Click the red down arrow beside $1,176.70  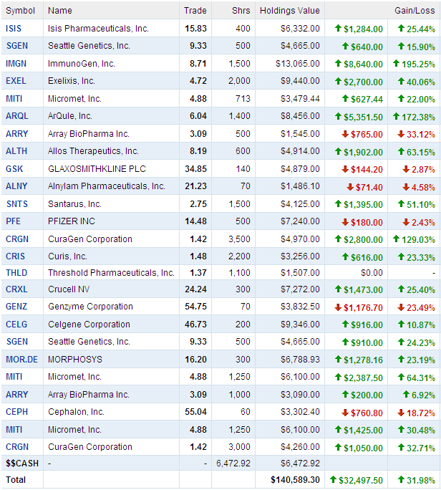click(338, 307)
